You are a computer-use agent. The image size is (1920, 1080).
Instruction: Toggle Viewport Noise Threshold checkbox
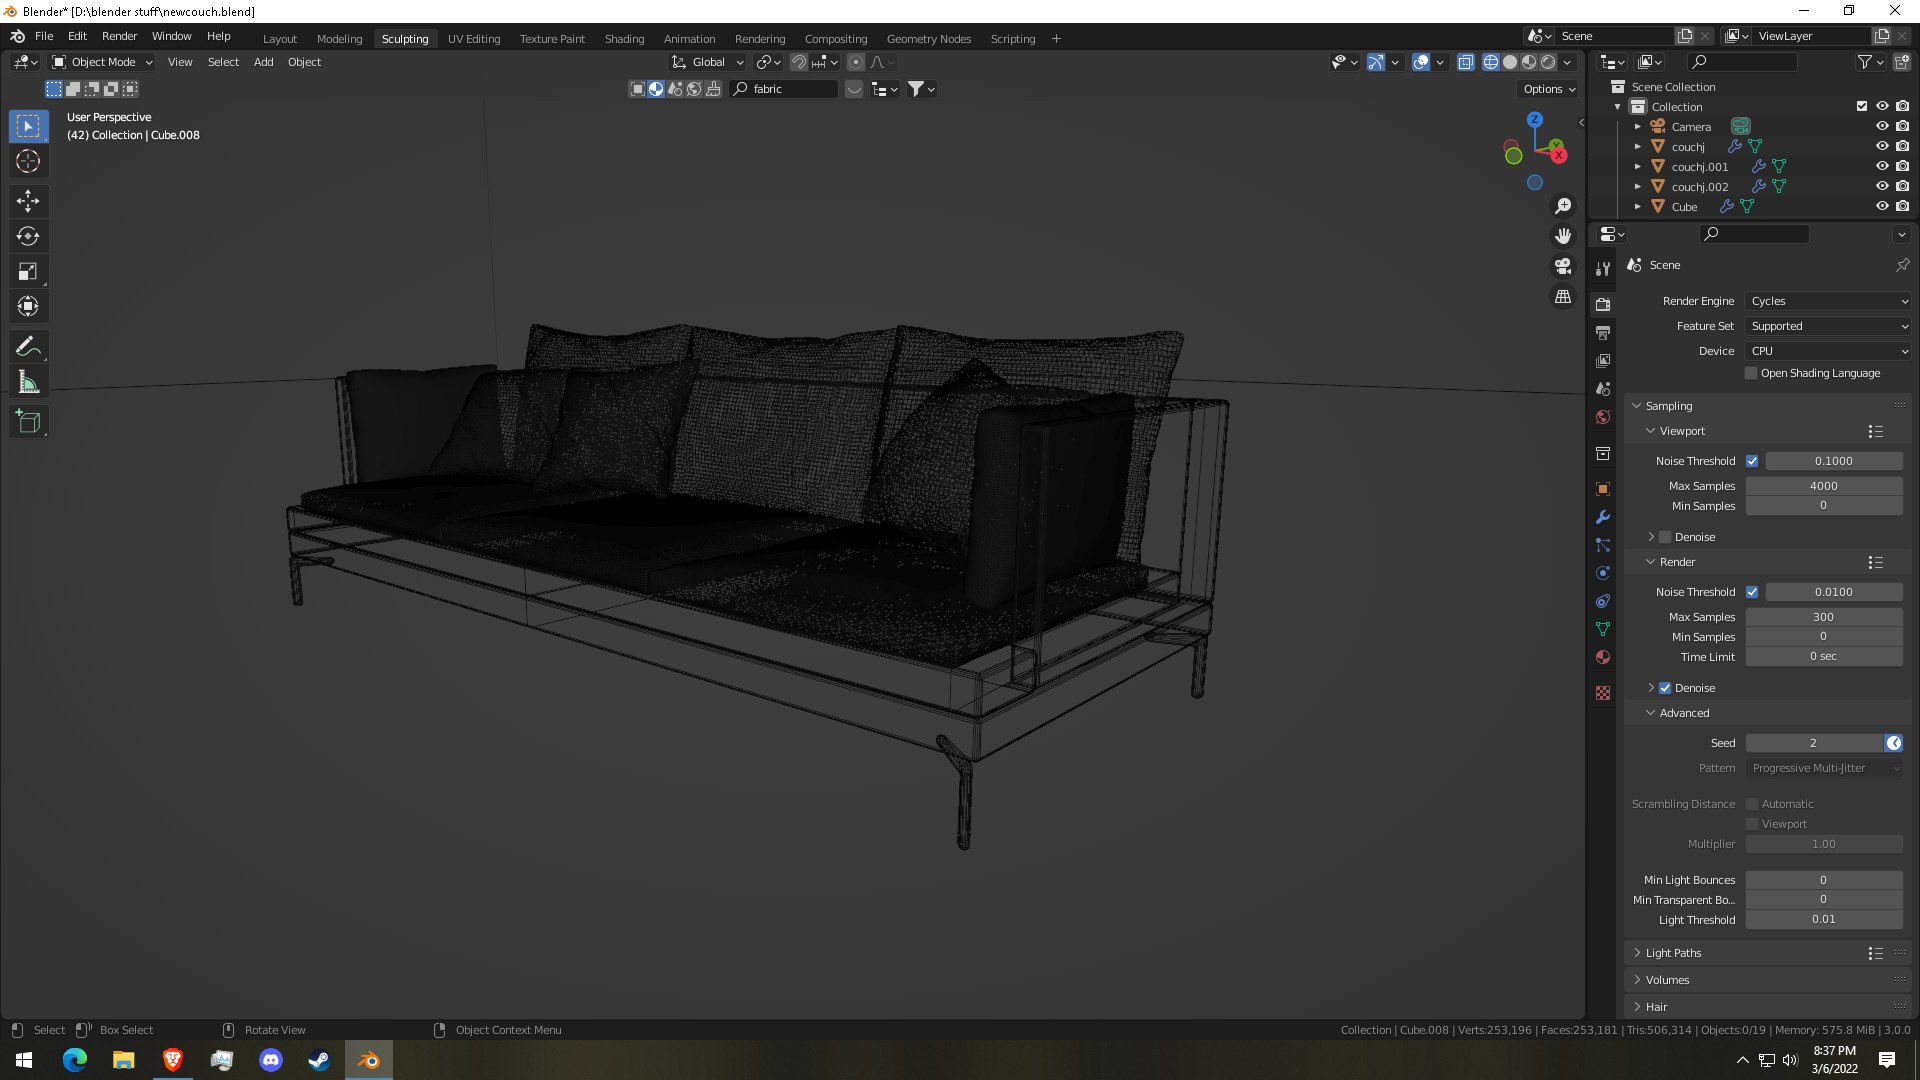1752,461
